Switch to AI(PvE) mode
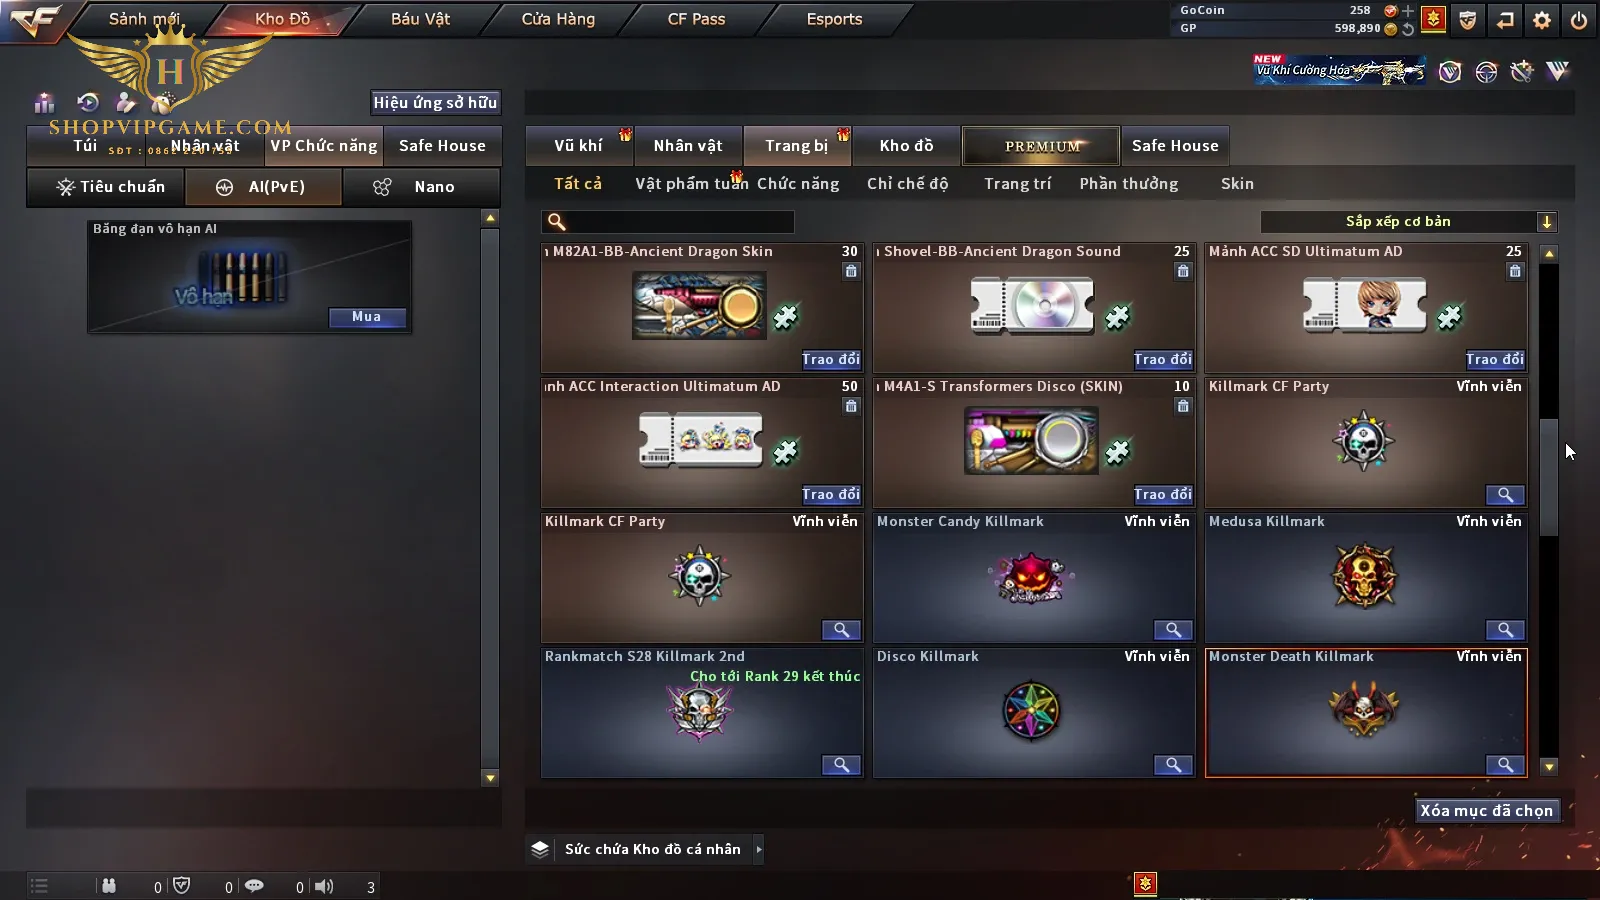This screenshot has height=900, width=1600. [264, 187]
